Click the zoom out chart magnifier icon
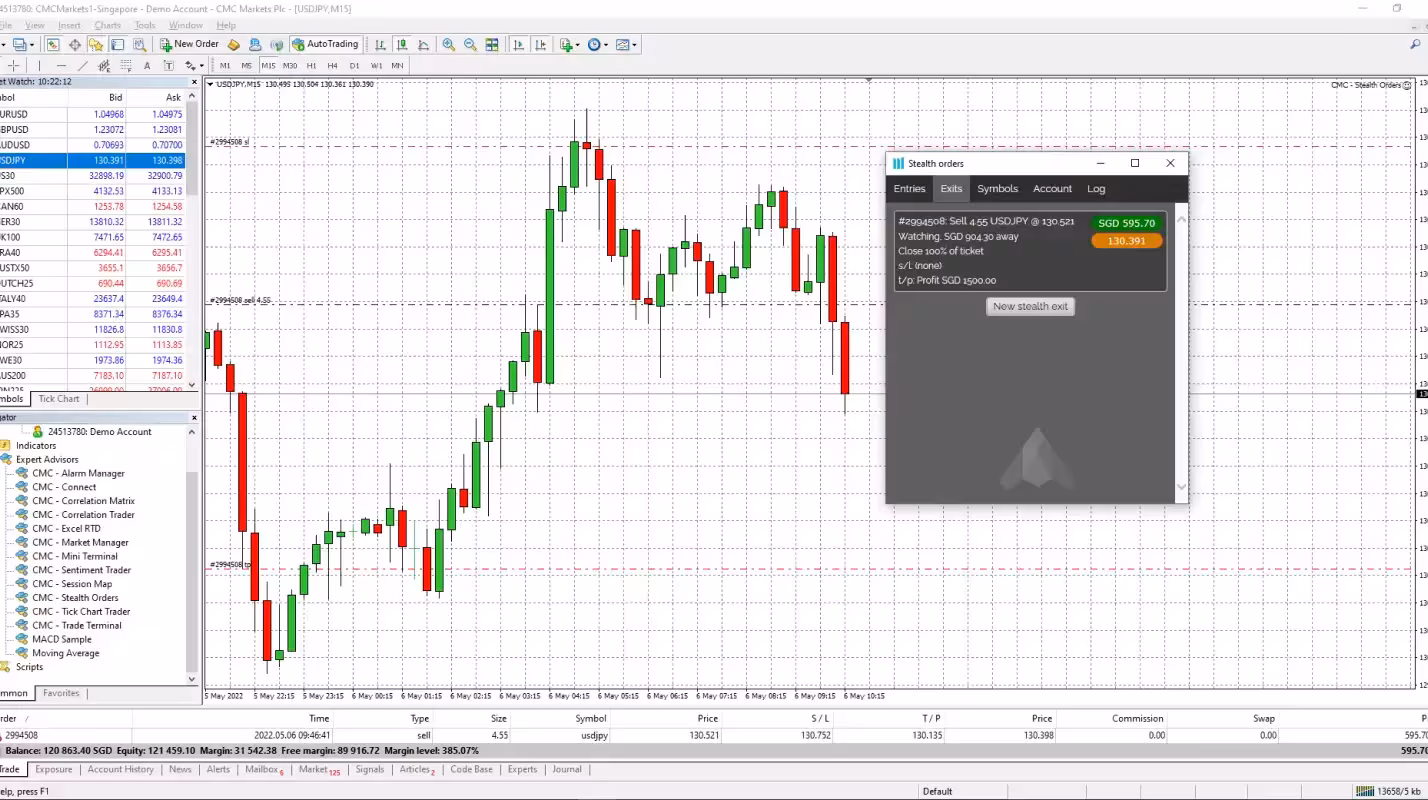Screen dimensions: 1428x800 click(x=470, y=44)
